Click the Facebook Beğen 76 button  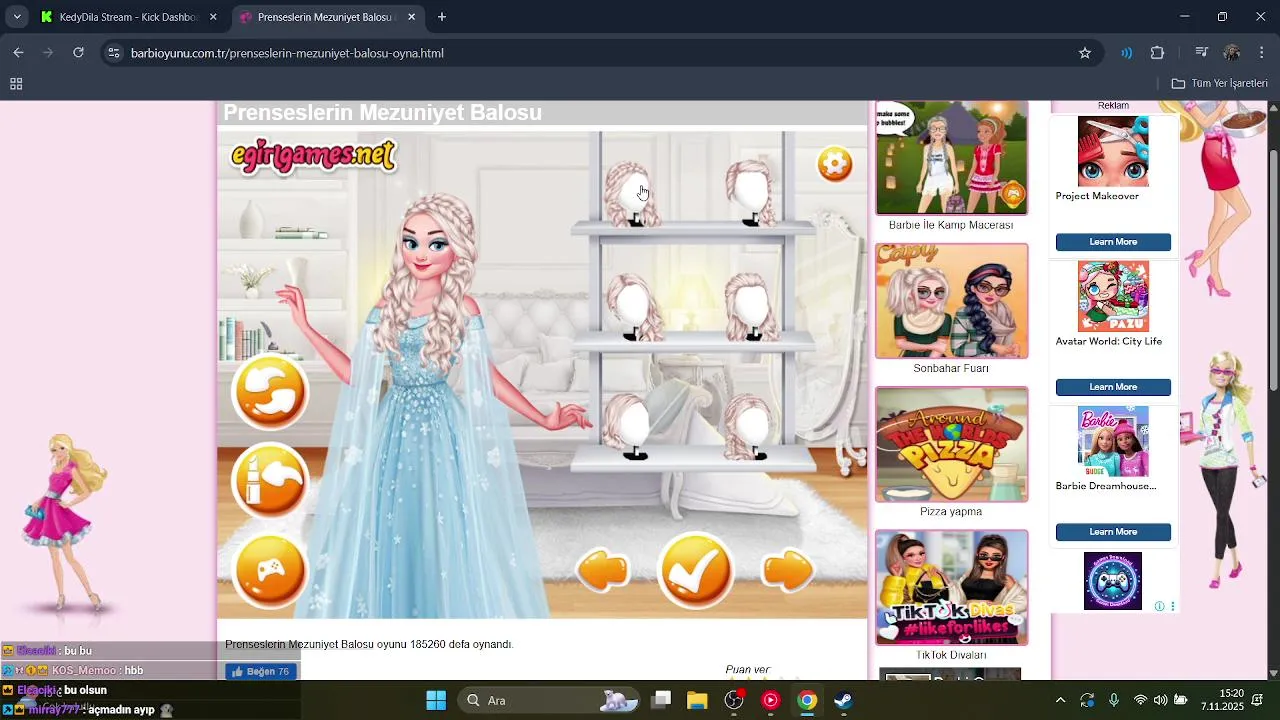(x=261, y=671)
